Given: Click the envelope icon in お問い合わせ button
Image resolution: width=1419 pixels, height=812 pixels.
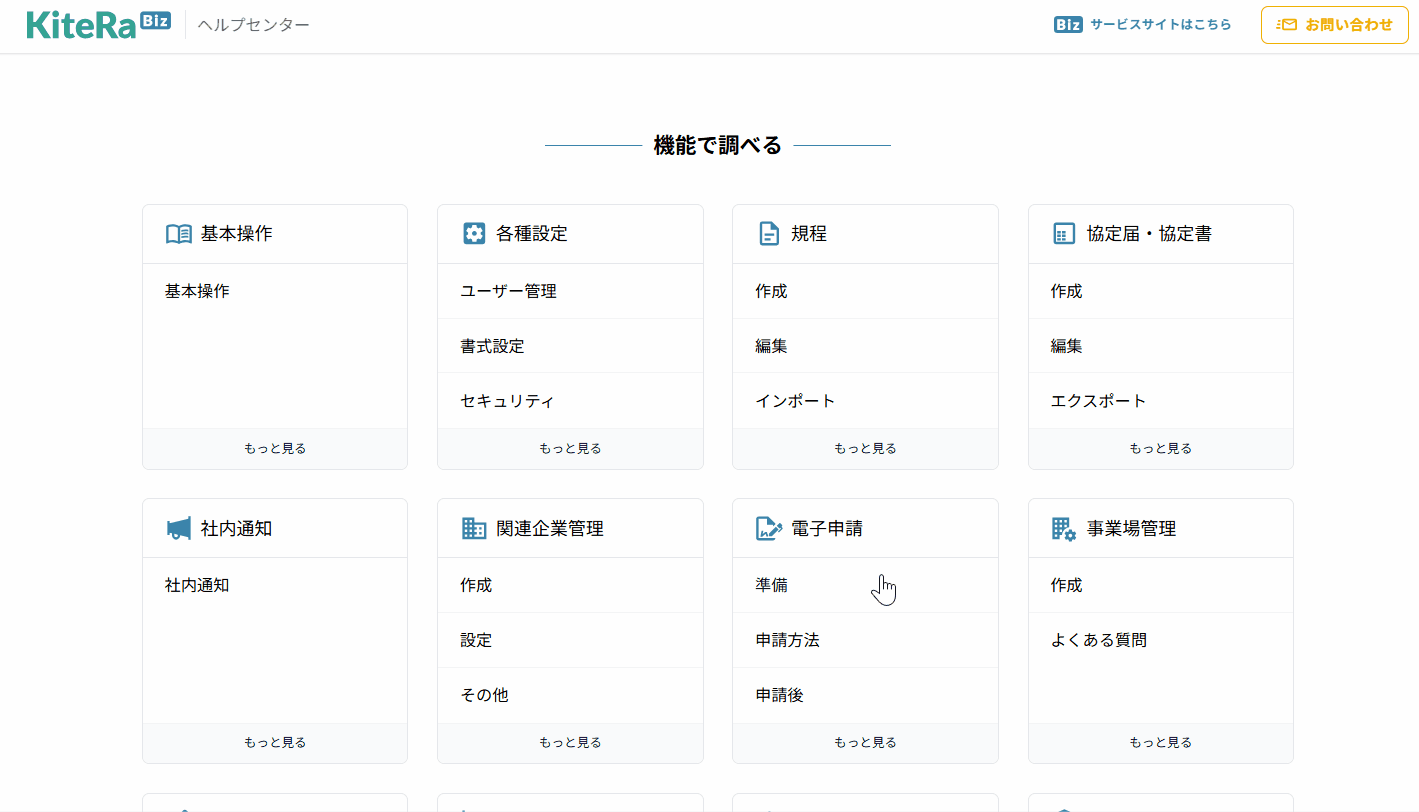Looking at the screenshot, I should pos(1287,25).
